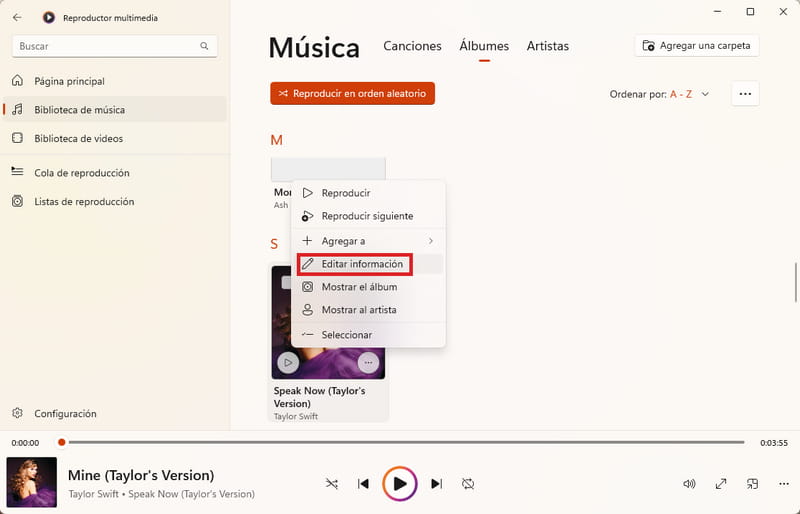Screen dimensions: 800x514
Task: Choose Reproducir from context menu
Action: coord(368,193)
